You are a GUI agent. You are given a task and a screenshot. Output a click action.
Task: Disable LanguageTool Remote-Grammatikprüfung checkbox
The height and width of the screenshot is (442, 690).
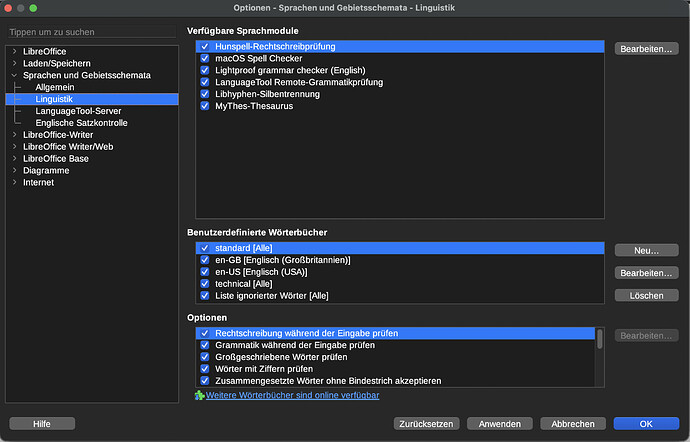(x=204, y=82)
